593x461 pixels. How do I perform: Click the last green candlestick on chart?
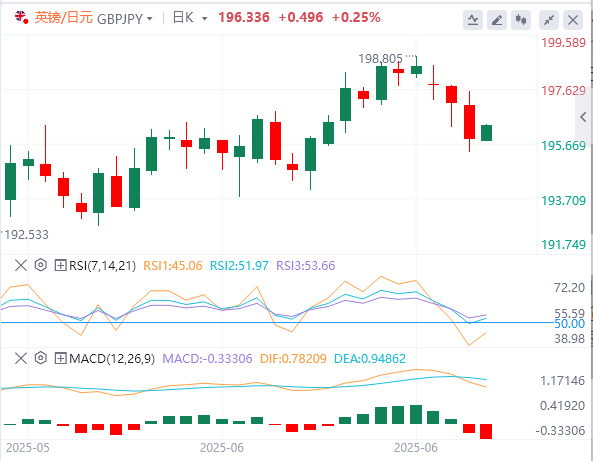coord(486,133)
